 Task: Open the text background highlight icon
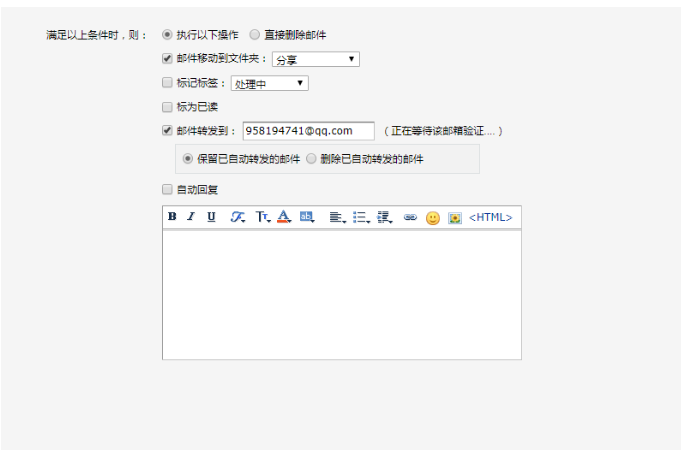[307, 217]
